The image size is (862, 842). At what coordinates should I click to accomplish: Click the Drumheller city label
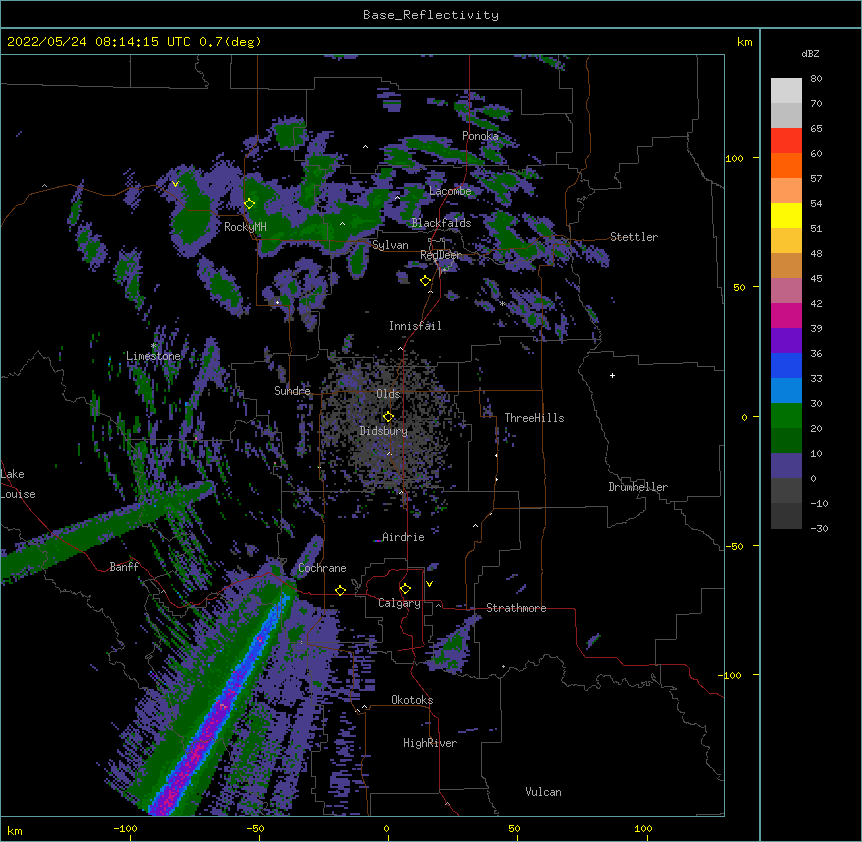[638, 487]
